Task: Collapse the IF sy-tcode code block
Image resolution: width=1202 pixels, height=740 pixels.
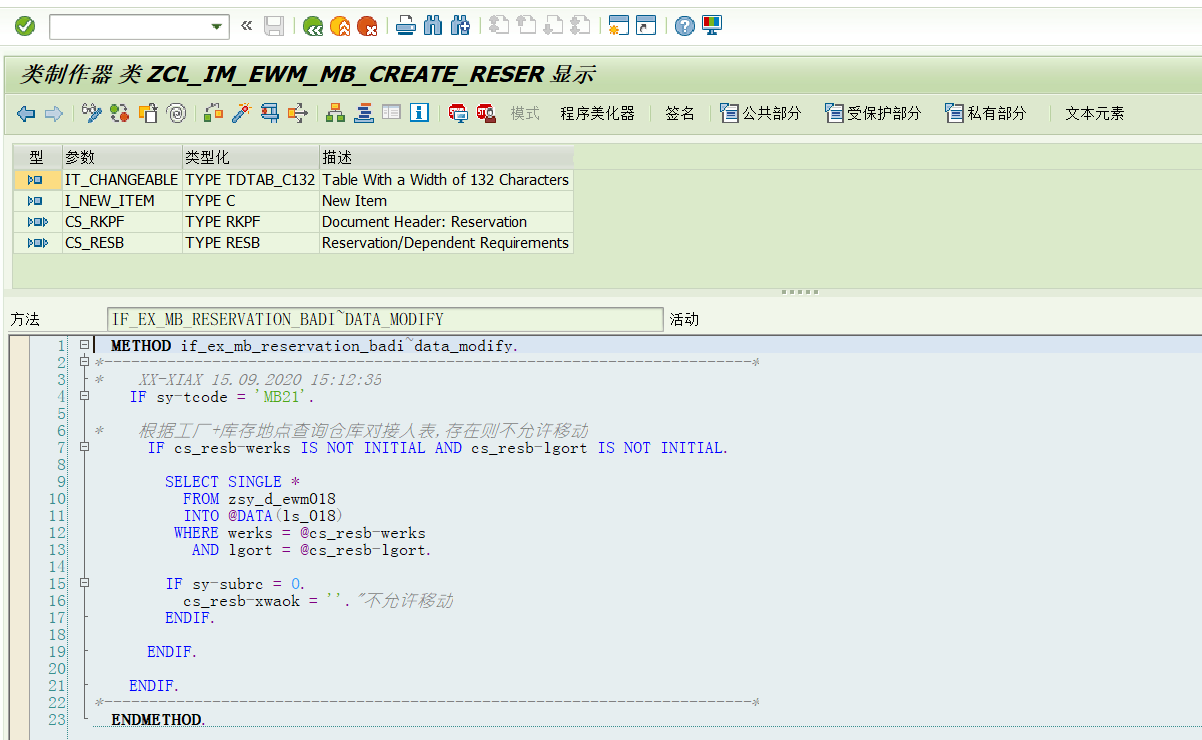Action: pyautogui.click(x=84, y=396)
